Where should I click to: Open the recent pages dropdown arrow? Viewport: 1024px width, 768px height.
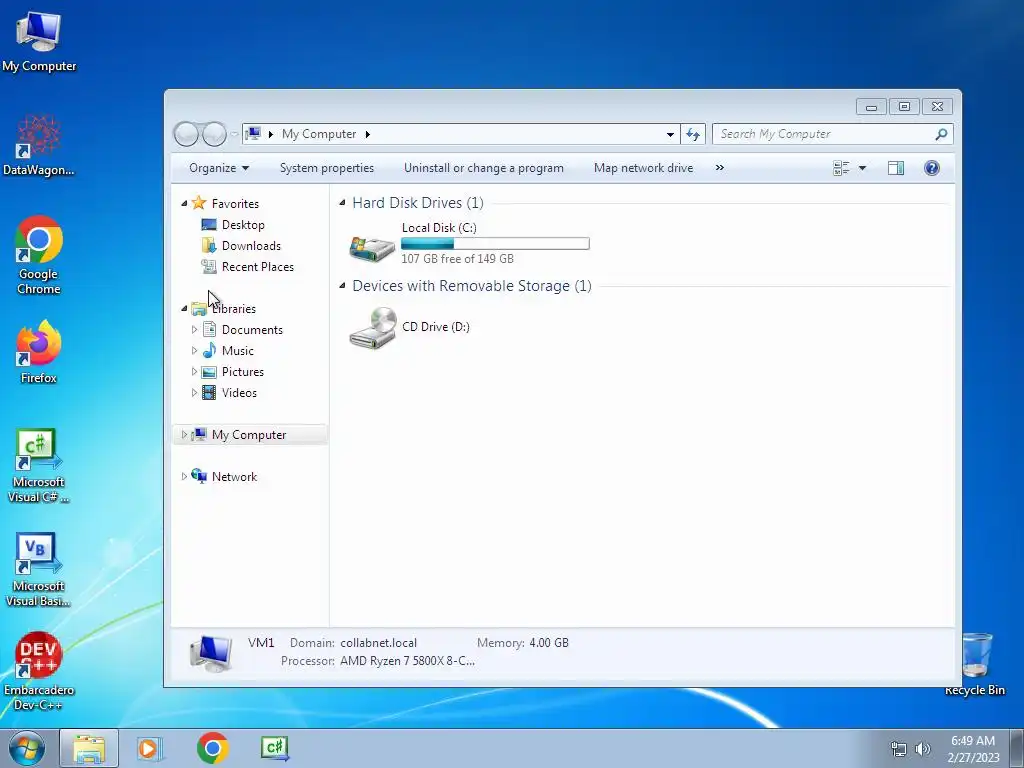[234, 135]
